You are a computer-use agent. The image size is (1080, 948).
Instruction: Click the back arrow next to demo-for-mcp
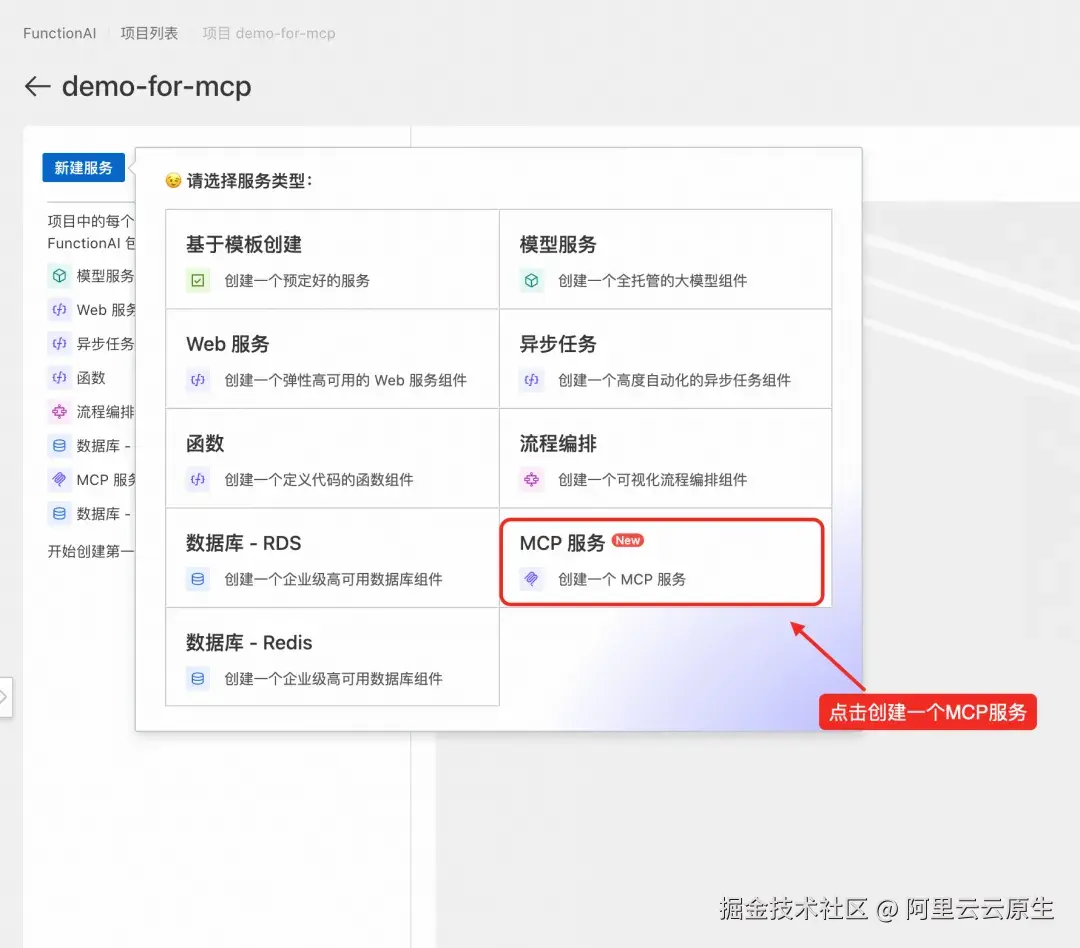tap(36, 86)
